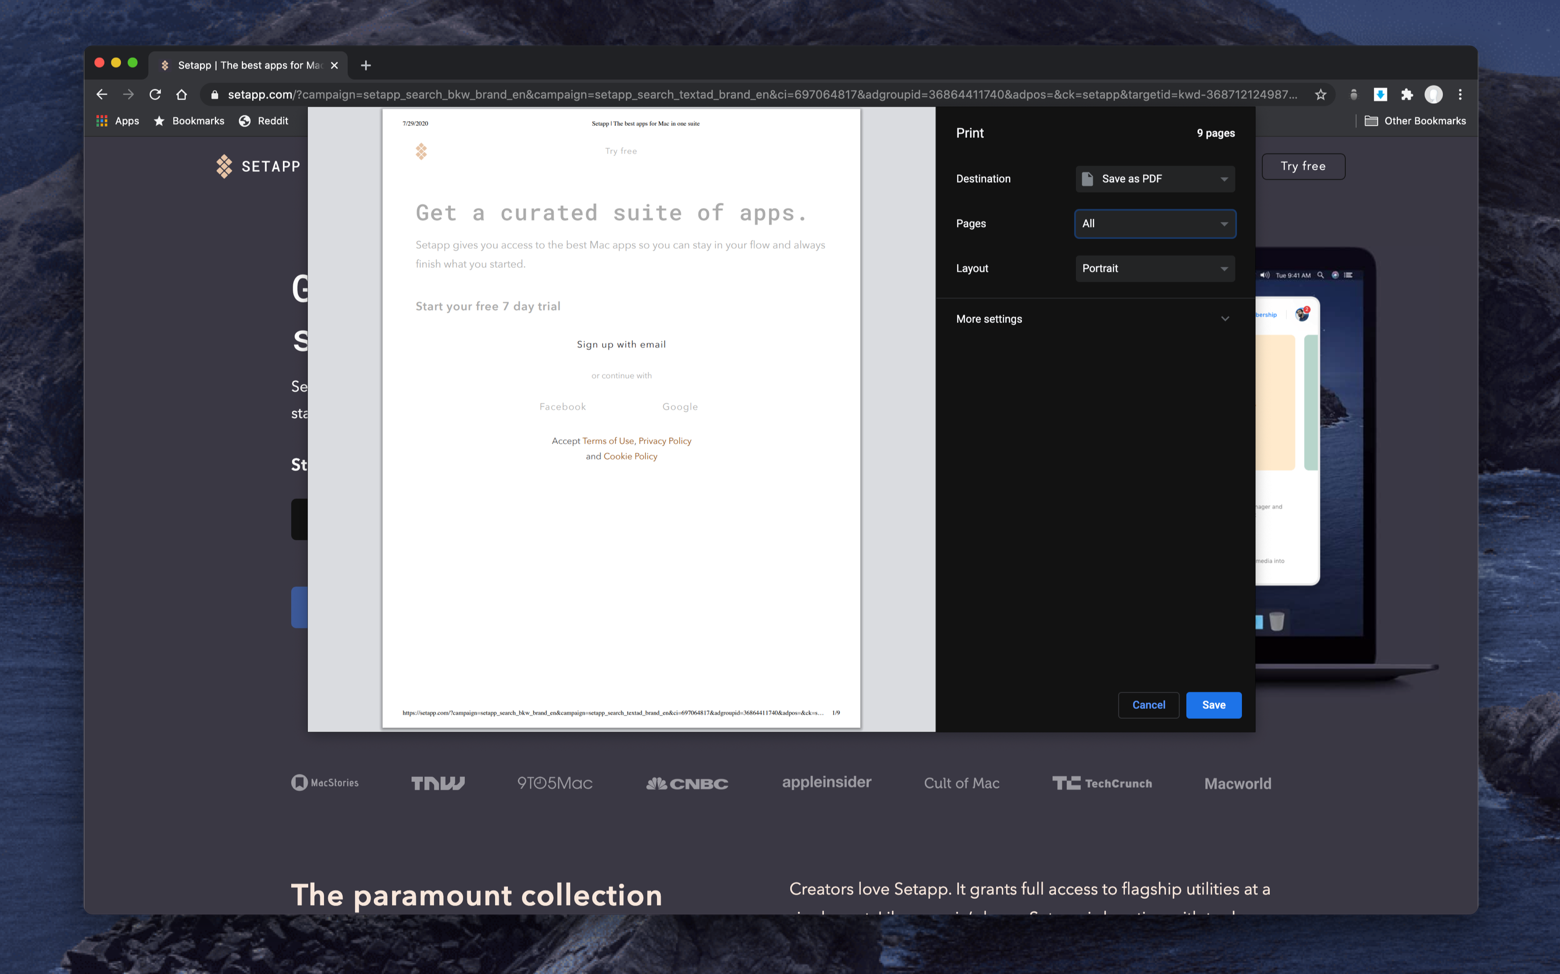Click the 9to5Mac logo
Viewport: 1560px width, 974px height.
point(555,783)
